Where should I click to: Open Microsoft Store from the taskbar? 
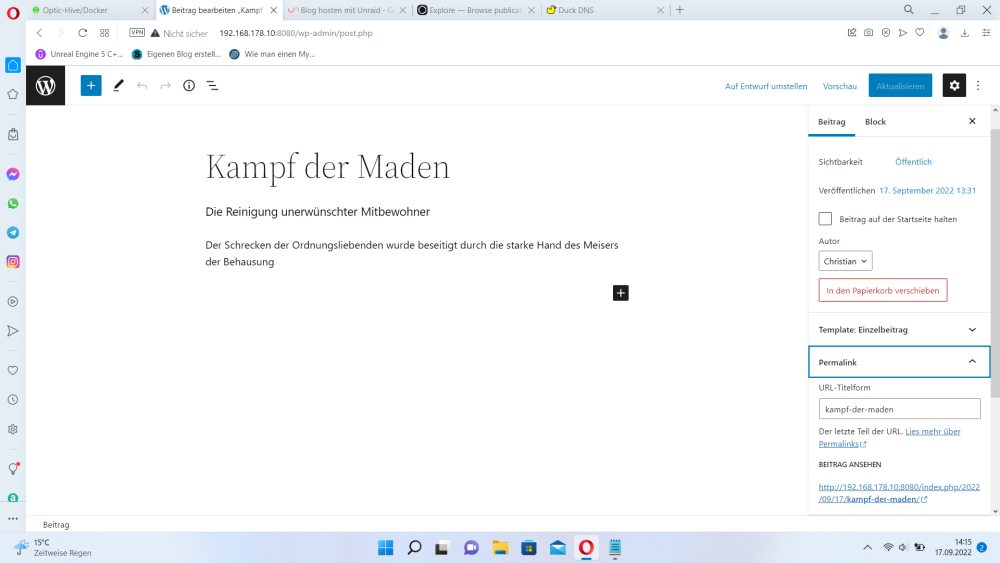(x=529, y=548)
